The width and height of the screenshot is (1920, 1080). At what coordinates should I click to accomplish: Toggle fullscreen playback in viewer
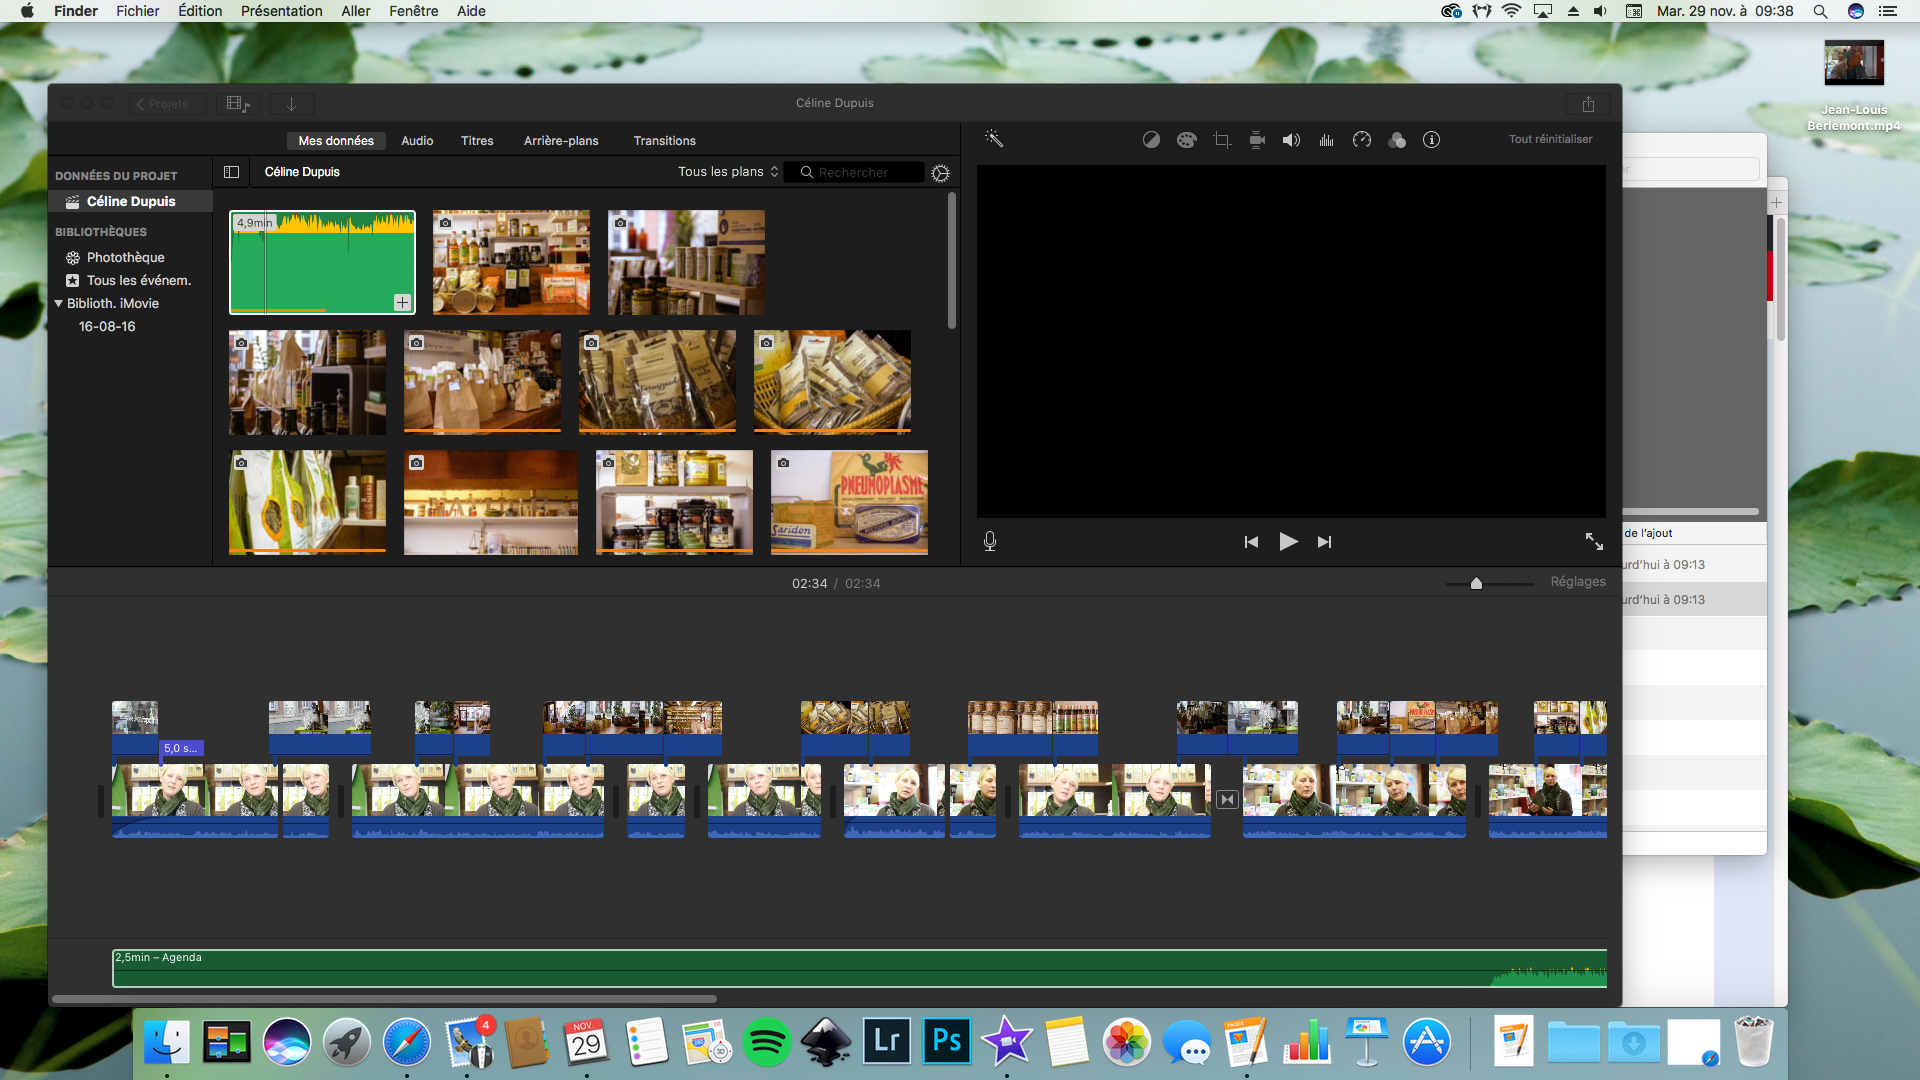(1594, 541)
